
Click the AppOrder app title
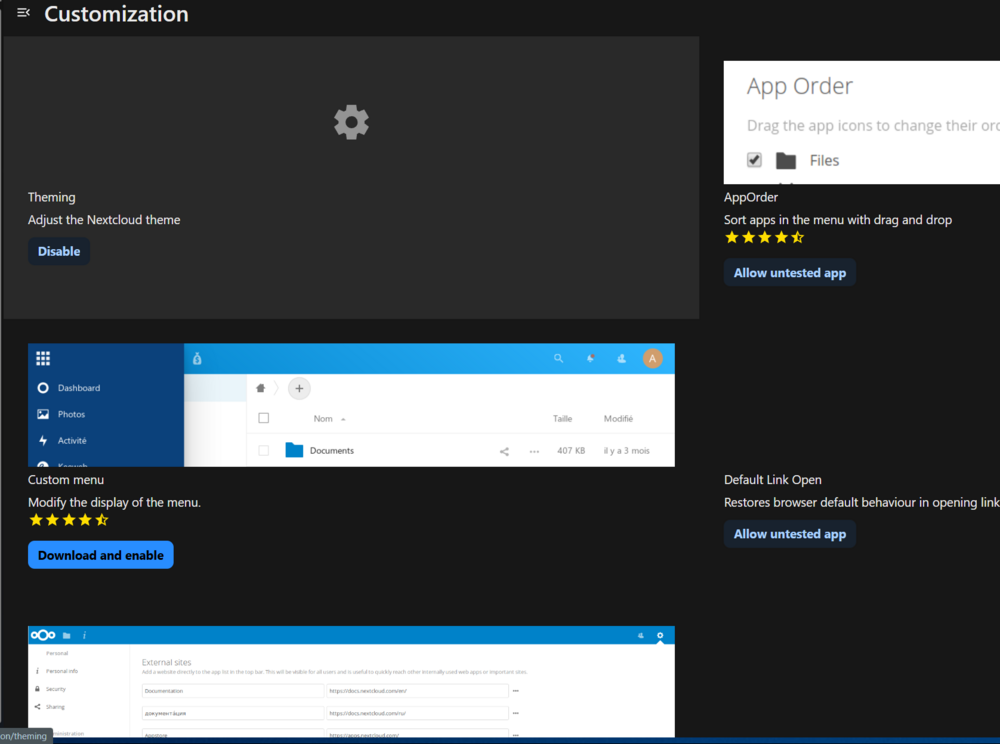point(751,197)
